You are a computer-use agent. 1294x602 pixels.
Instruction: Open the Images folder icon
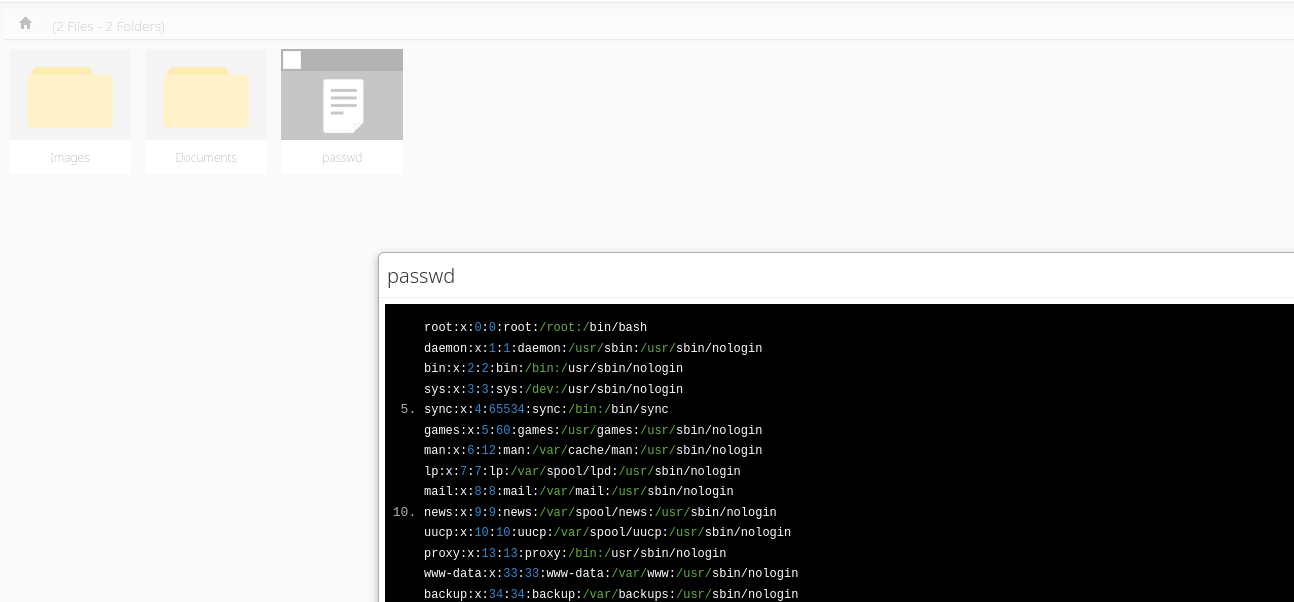tap(70, 97)
